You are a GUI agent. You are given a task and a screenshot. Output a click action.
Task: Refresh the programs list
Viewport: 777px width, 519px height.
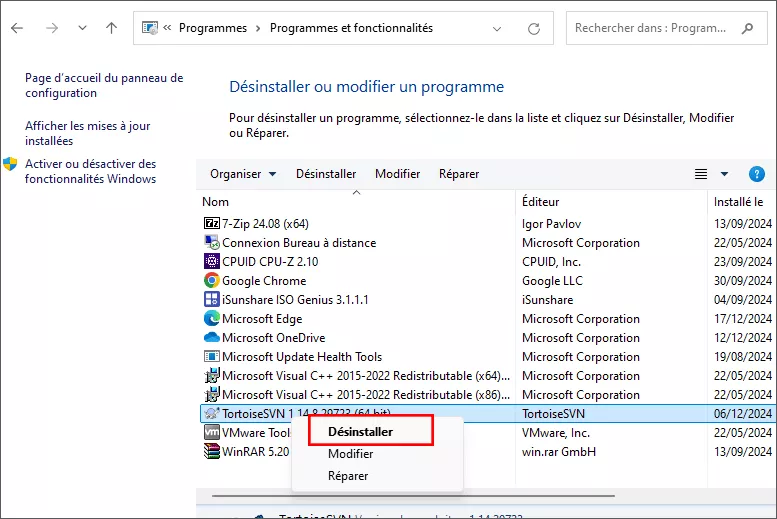point(534,29)
